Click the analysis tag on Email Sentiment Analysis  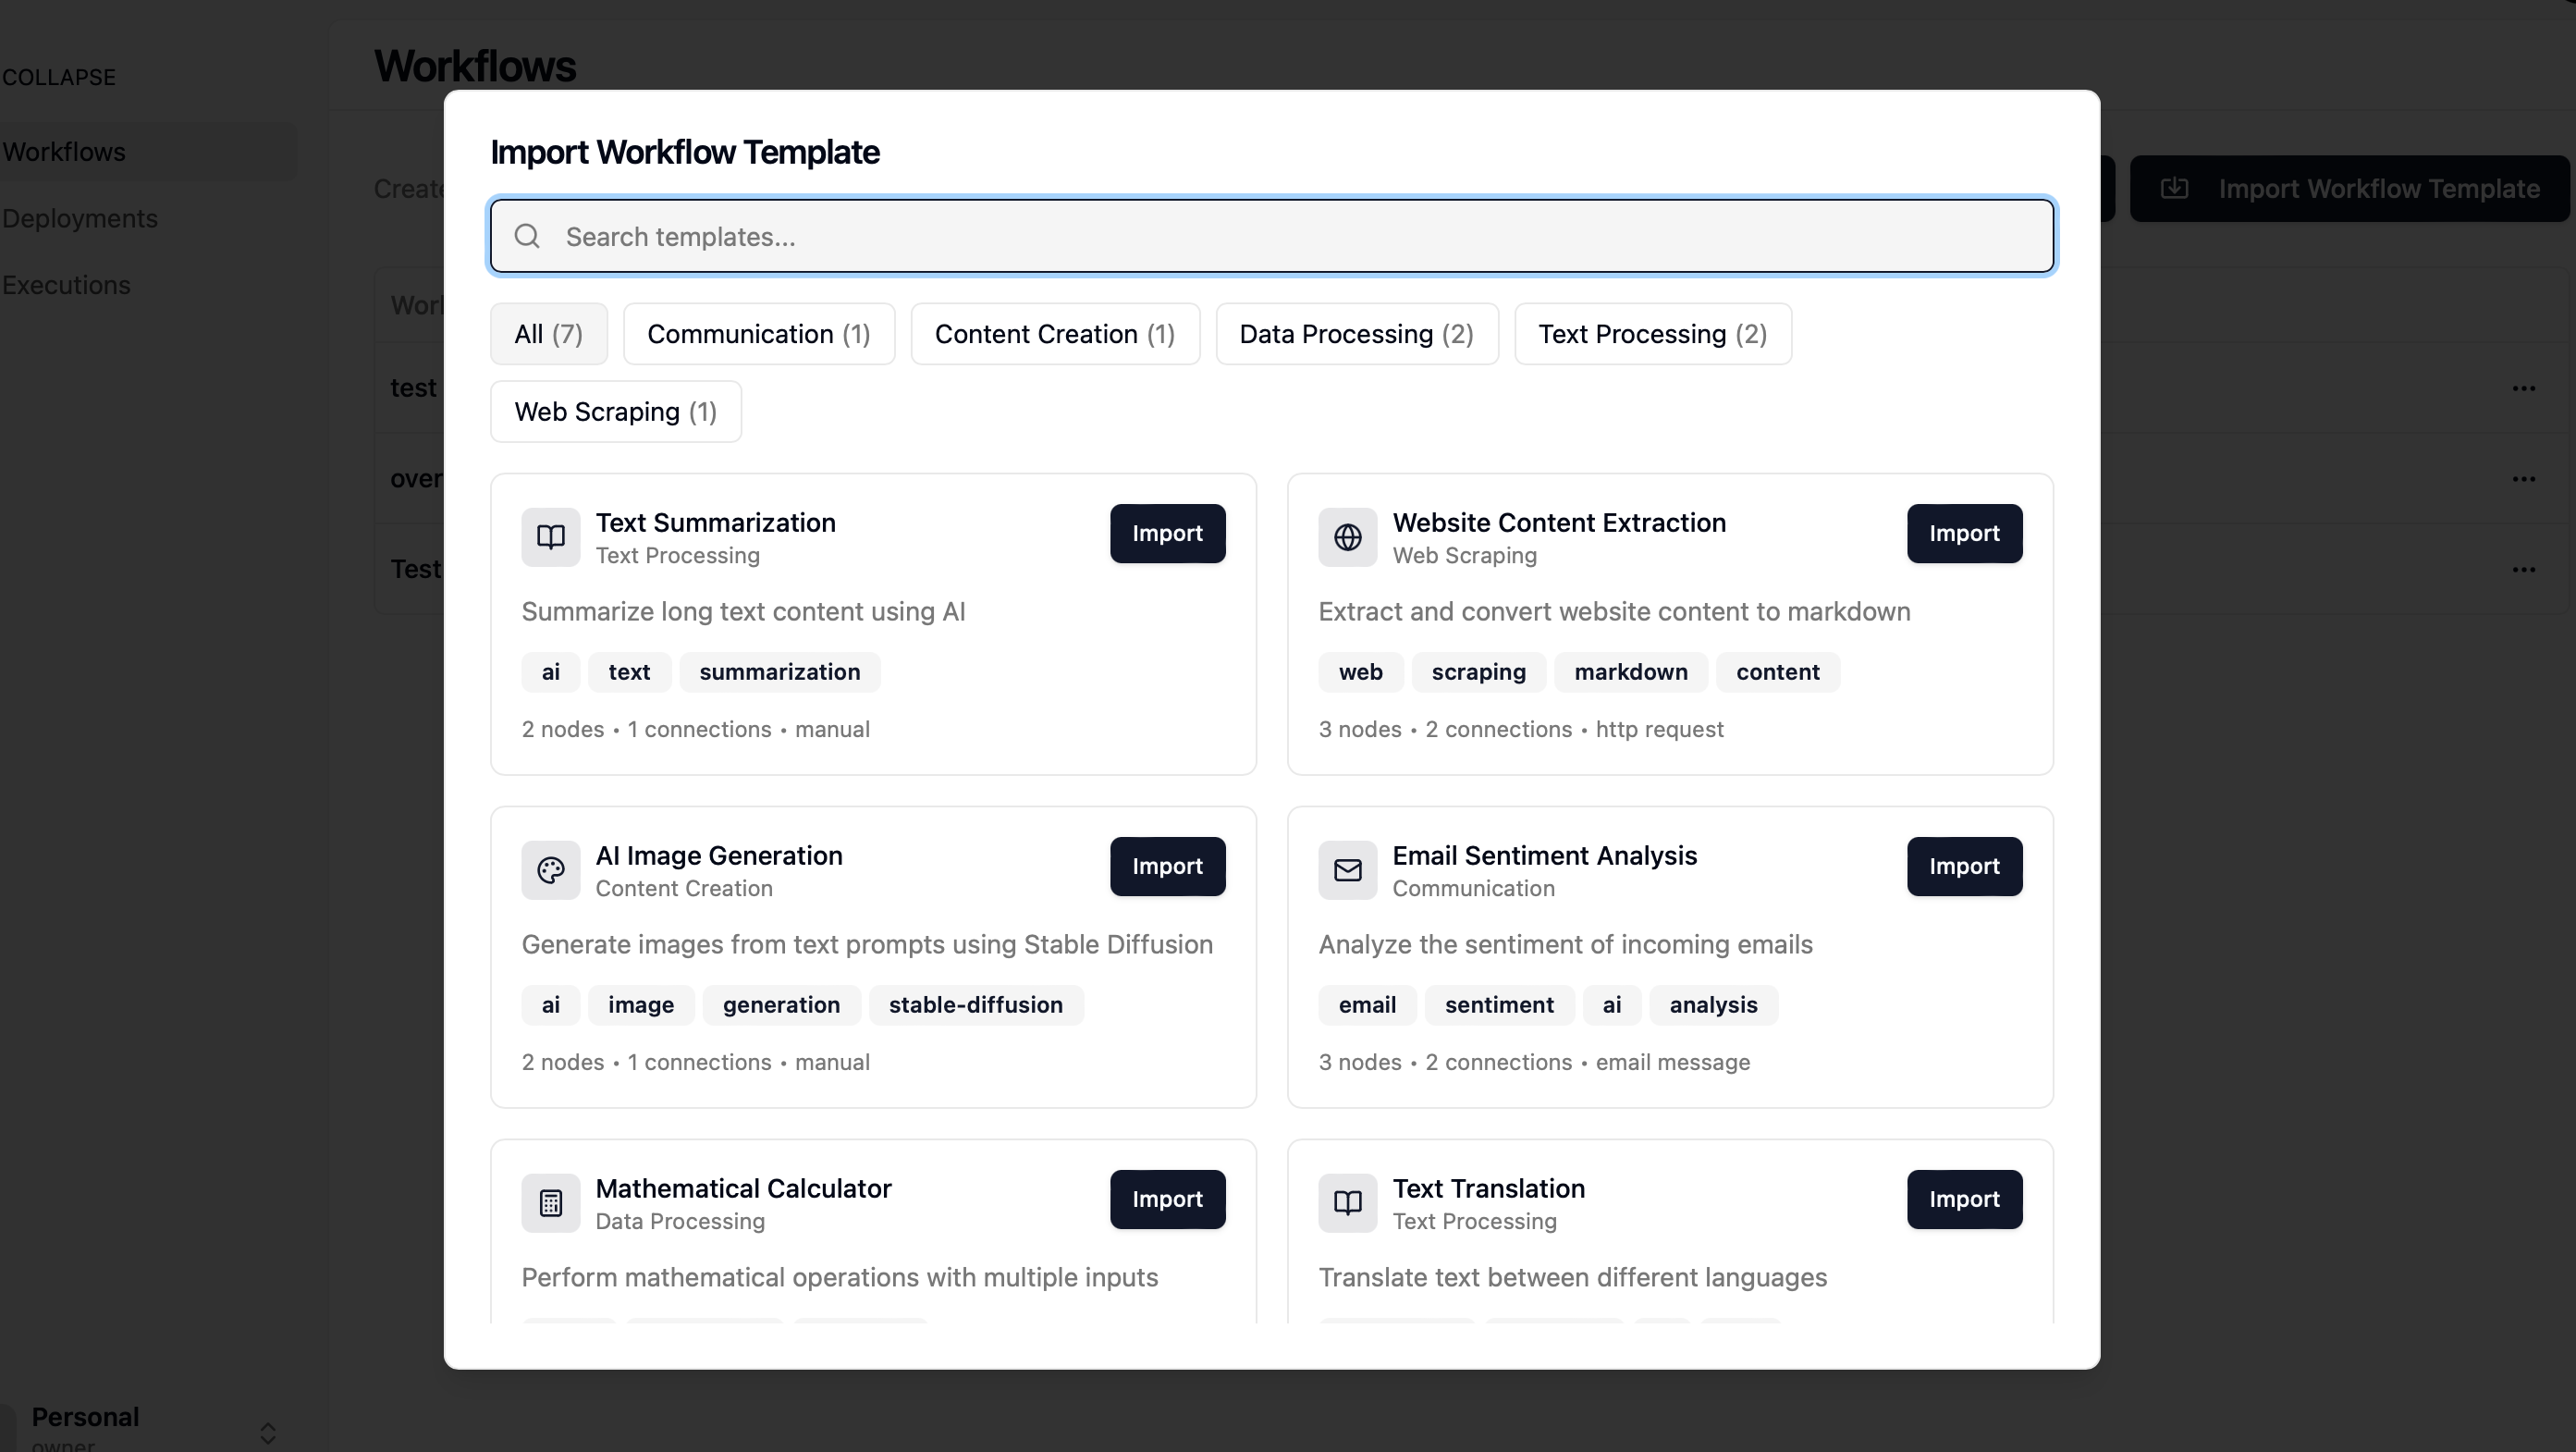[1712, 1005]
